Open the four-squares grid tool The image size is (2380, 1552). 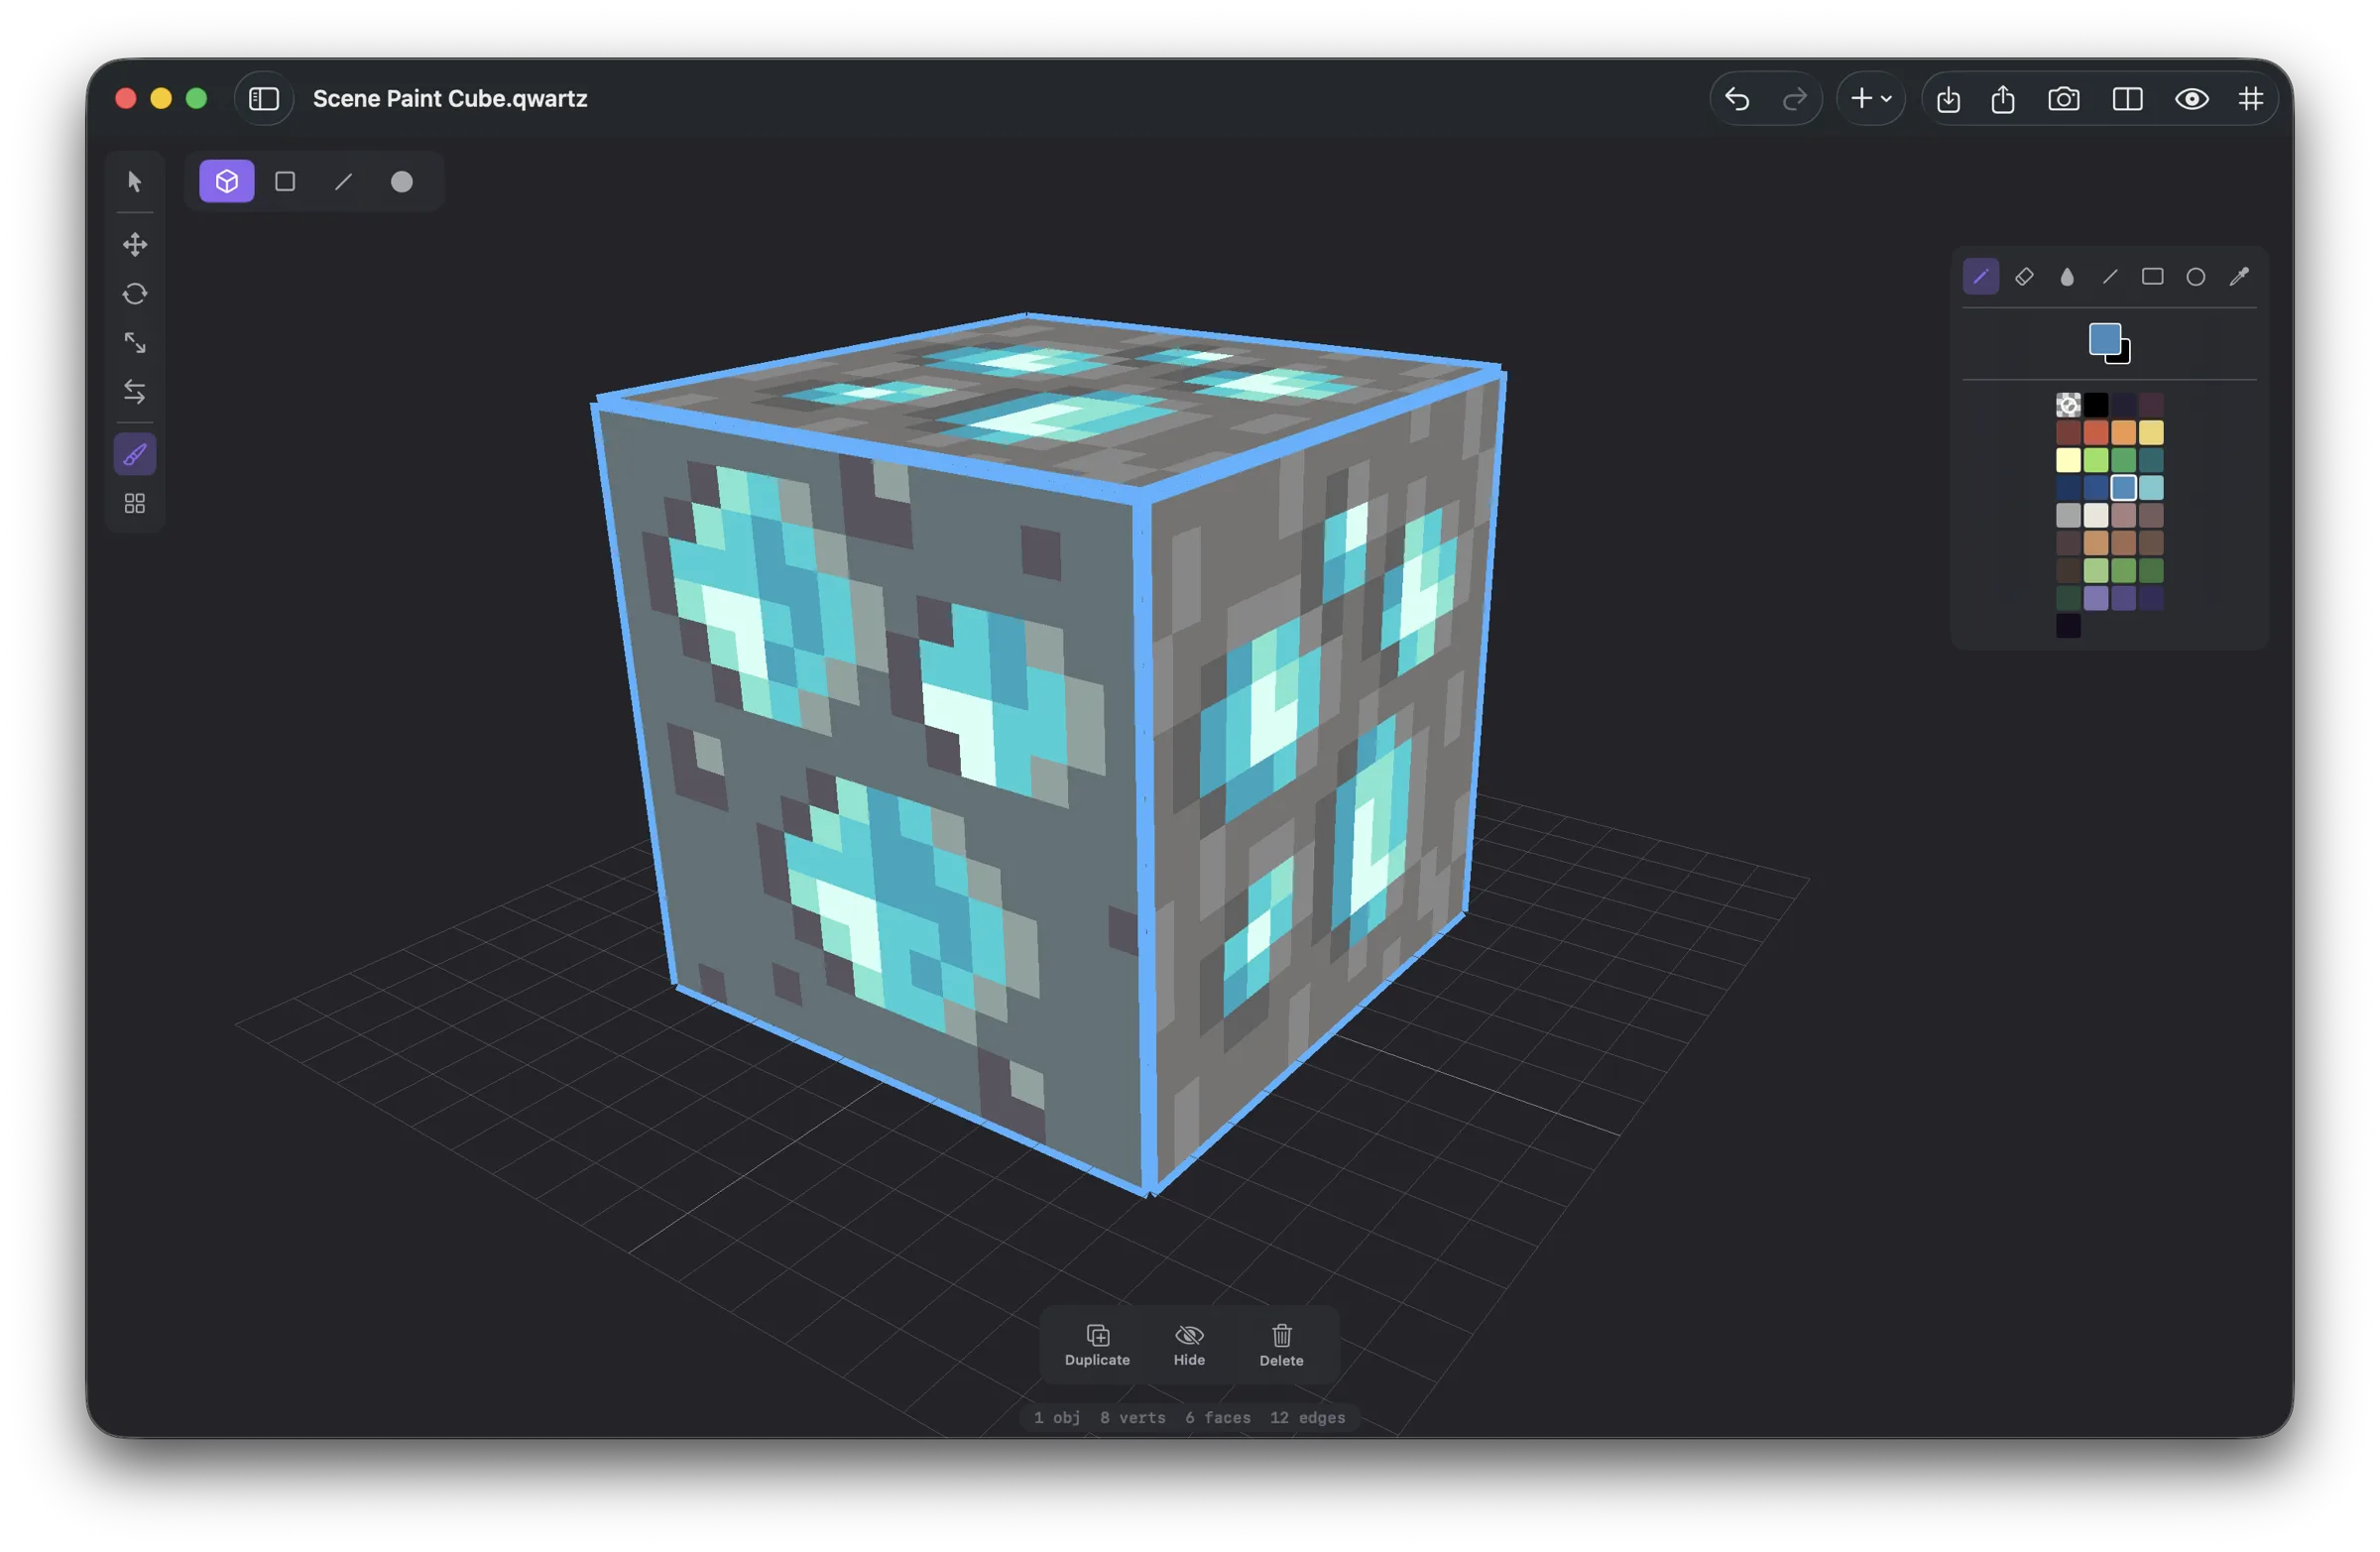pos(135,504)
